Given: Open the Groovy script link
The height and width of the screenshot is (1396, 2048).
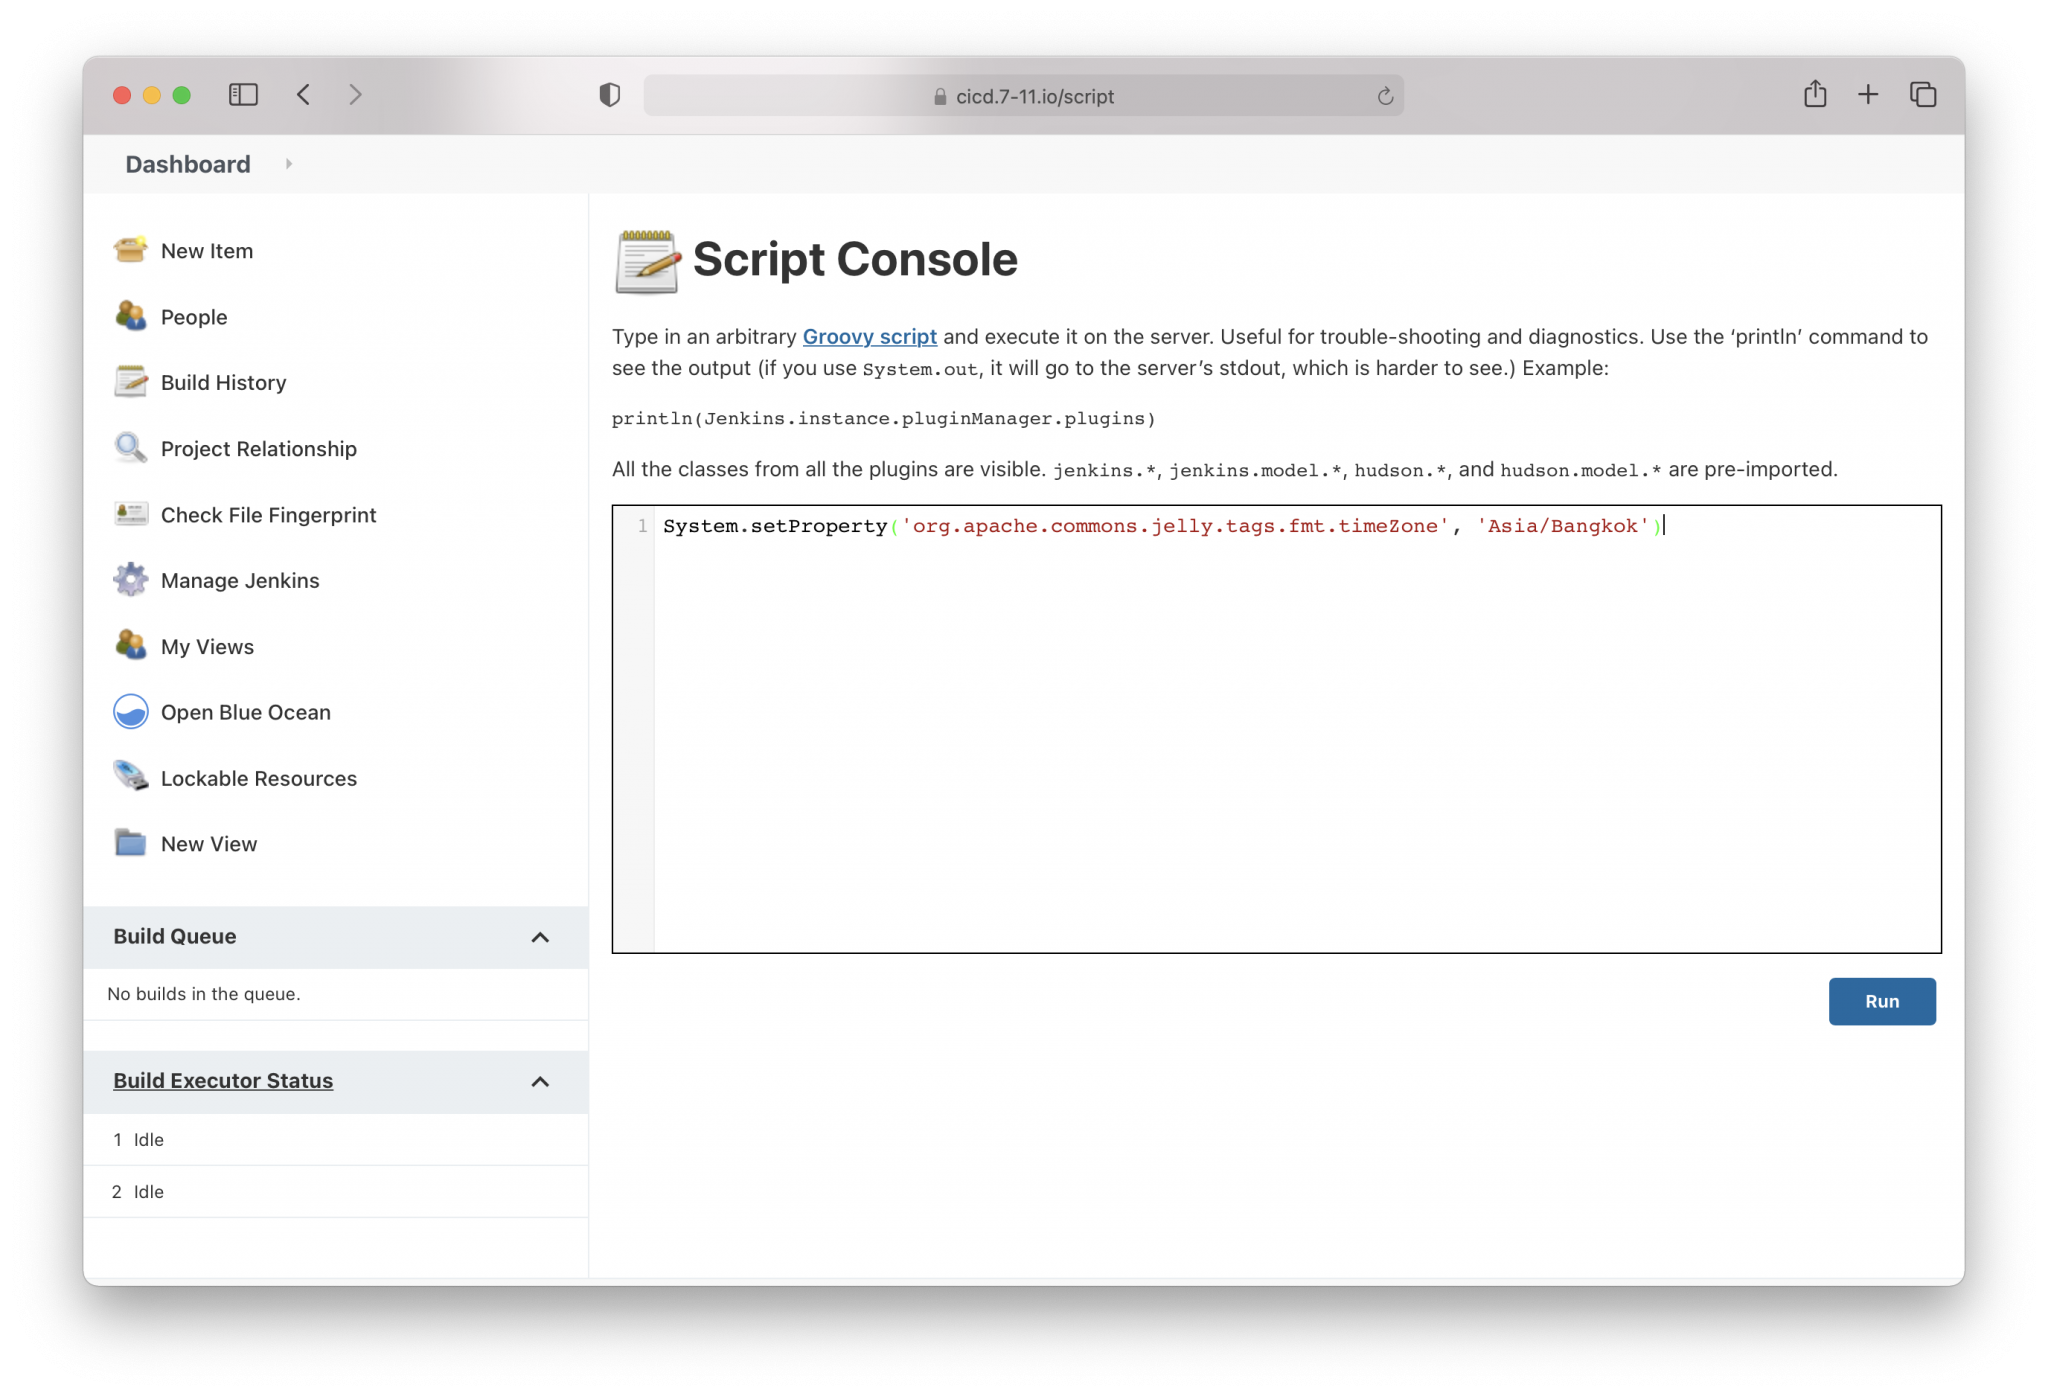Looking at the screenshot, I should coord(869,337).
